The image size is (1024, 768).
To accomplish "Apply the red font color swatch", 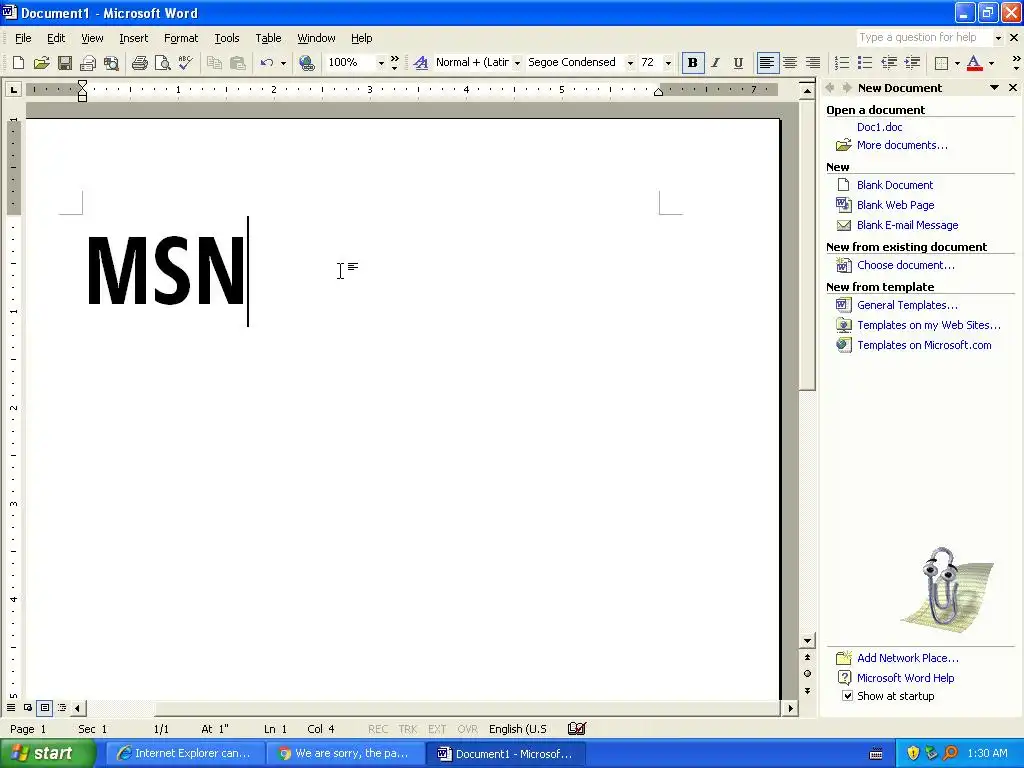I will [x=974, y=63].
